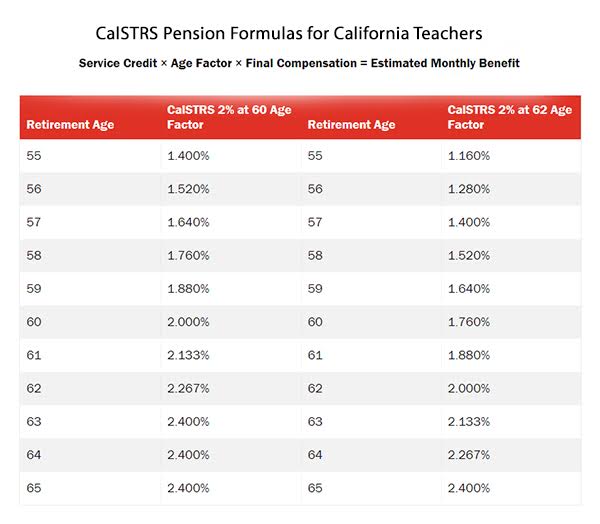Select the first Retirement Age column header
The height and width of the screenshot is (524, 600).
(70, 125)
